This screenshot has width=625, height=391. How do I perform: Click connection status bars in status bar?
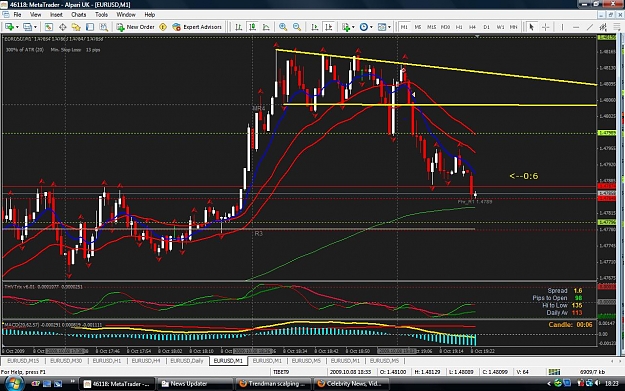[554, 372]
